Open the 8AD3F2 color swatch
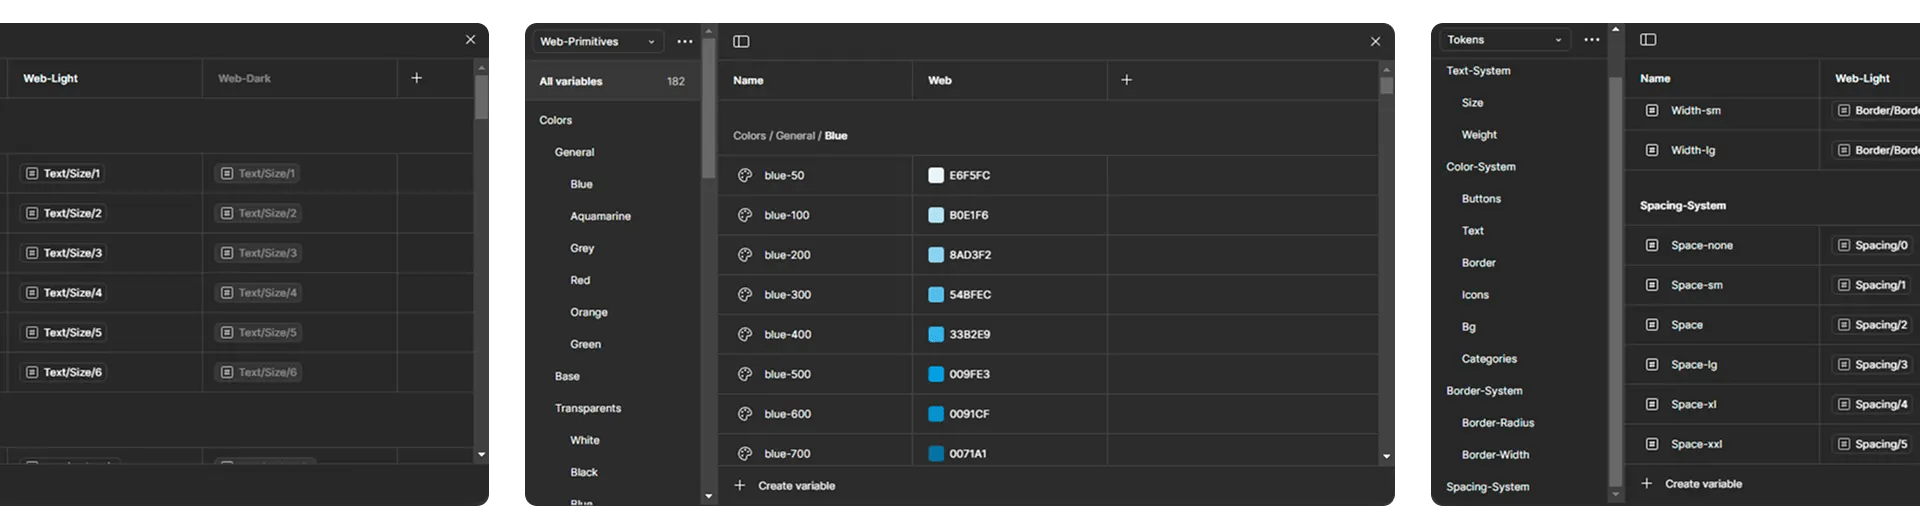 (936, 255)
